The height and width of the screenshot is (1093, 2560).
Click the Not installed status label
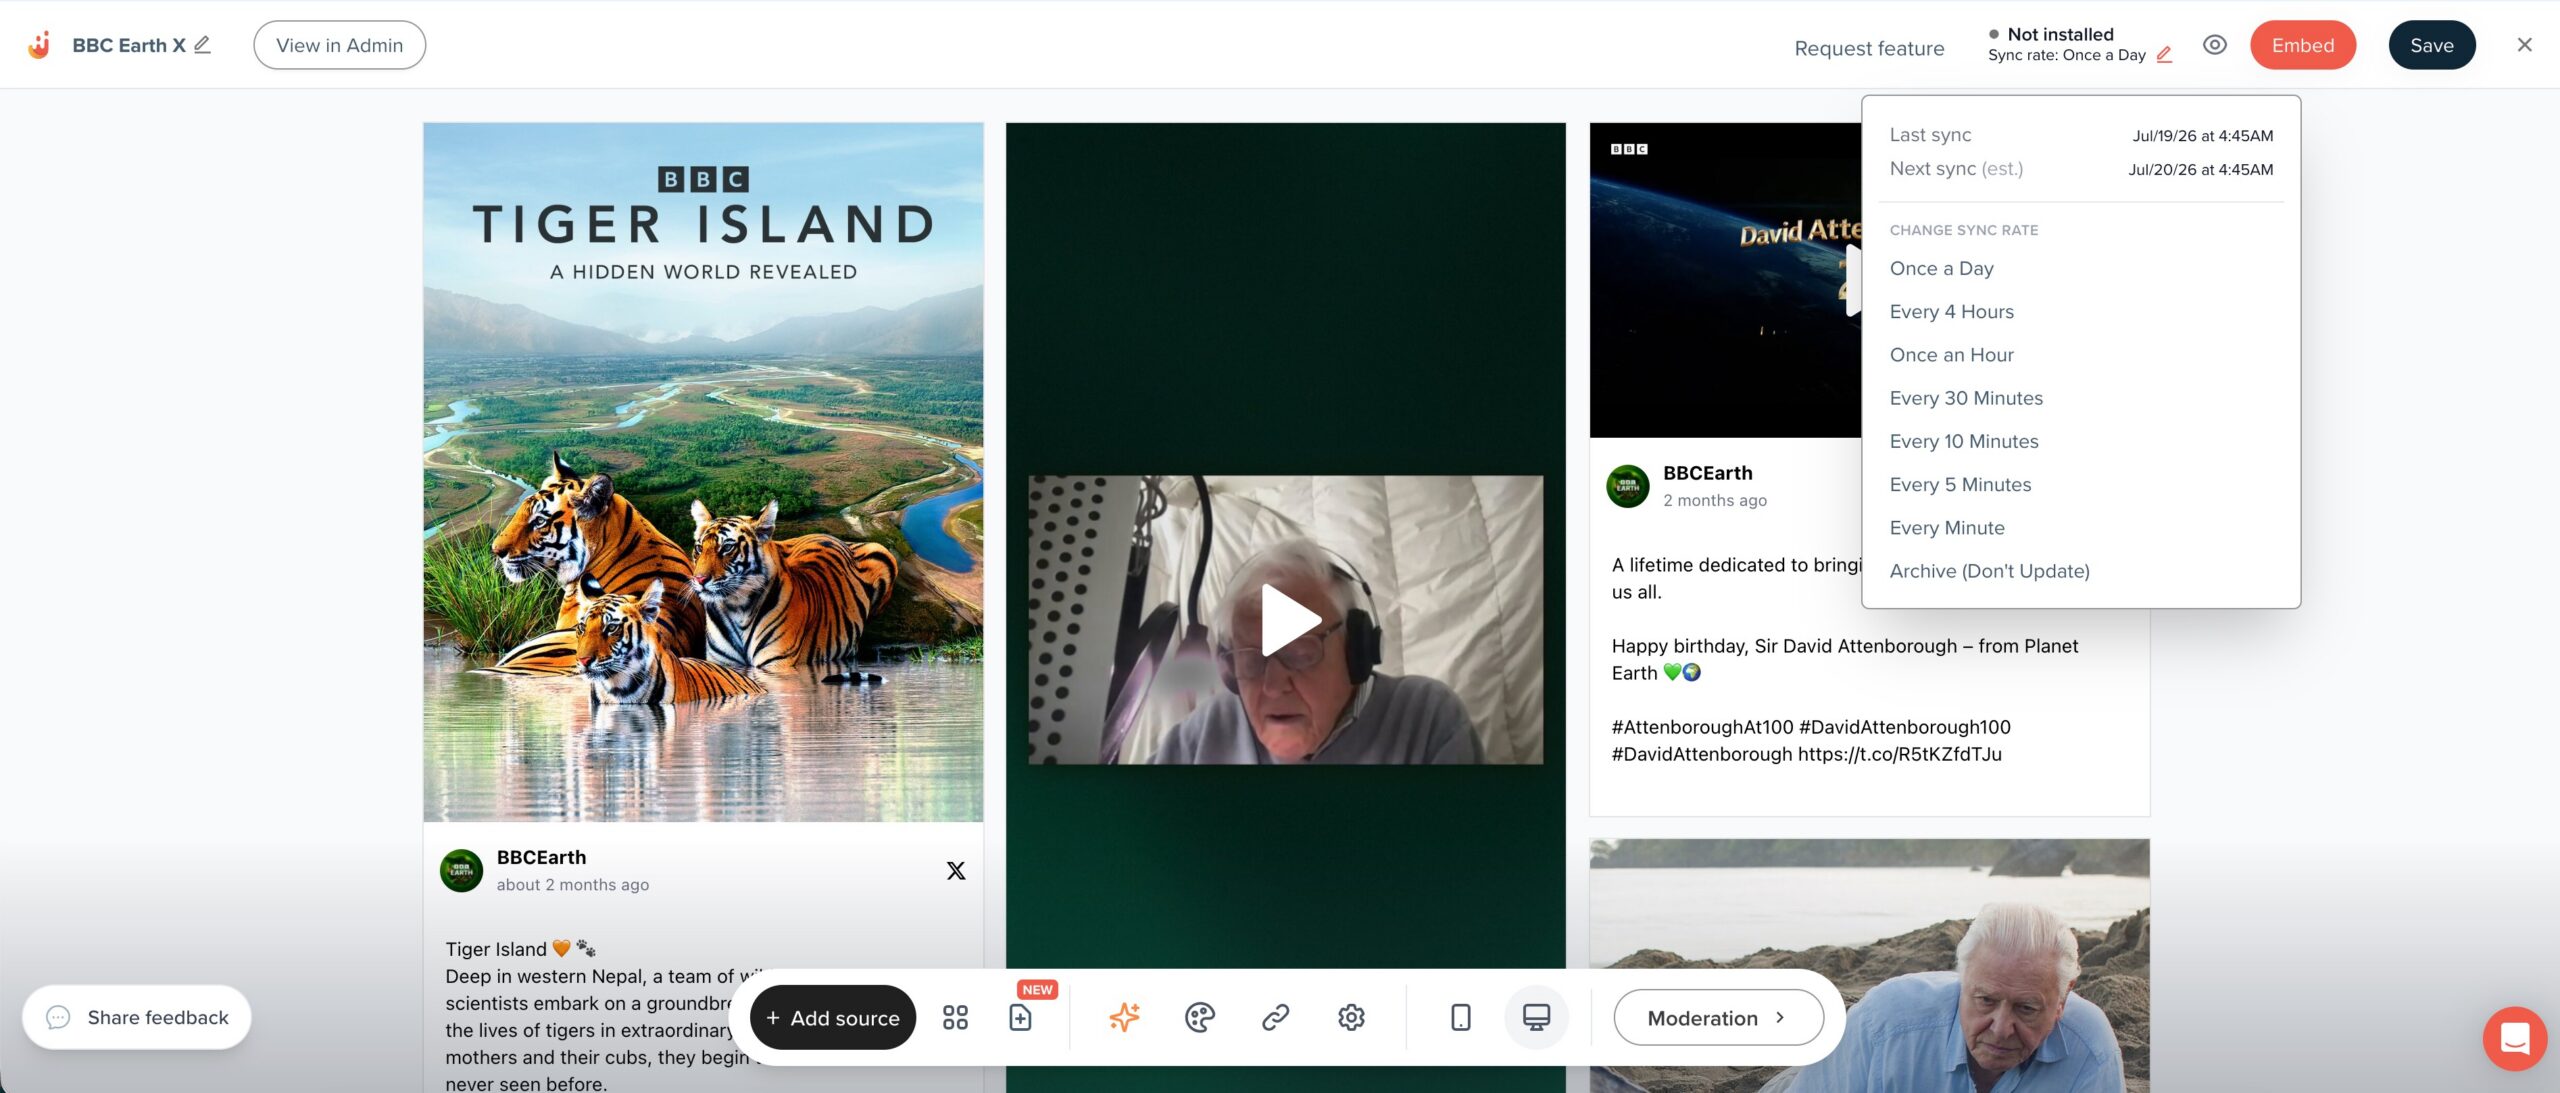2061,34
